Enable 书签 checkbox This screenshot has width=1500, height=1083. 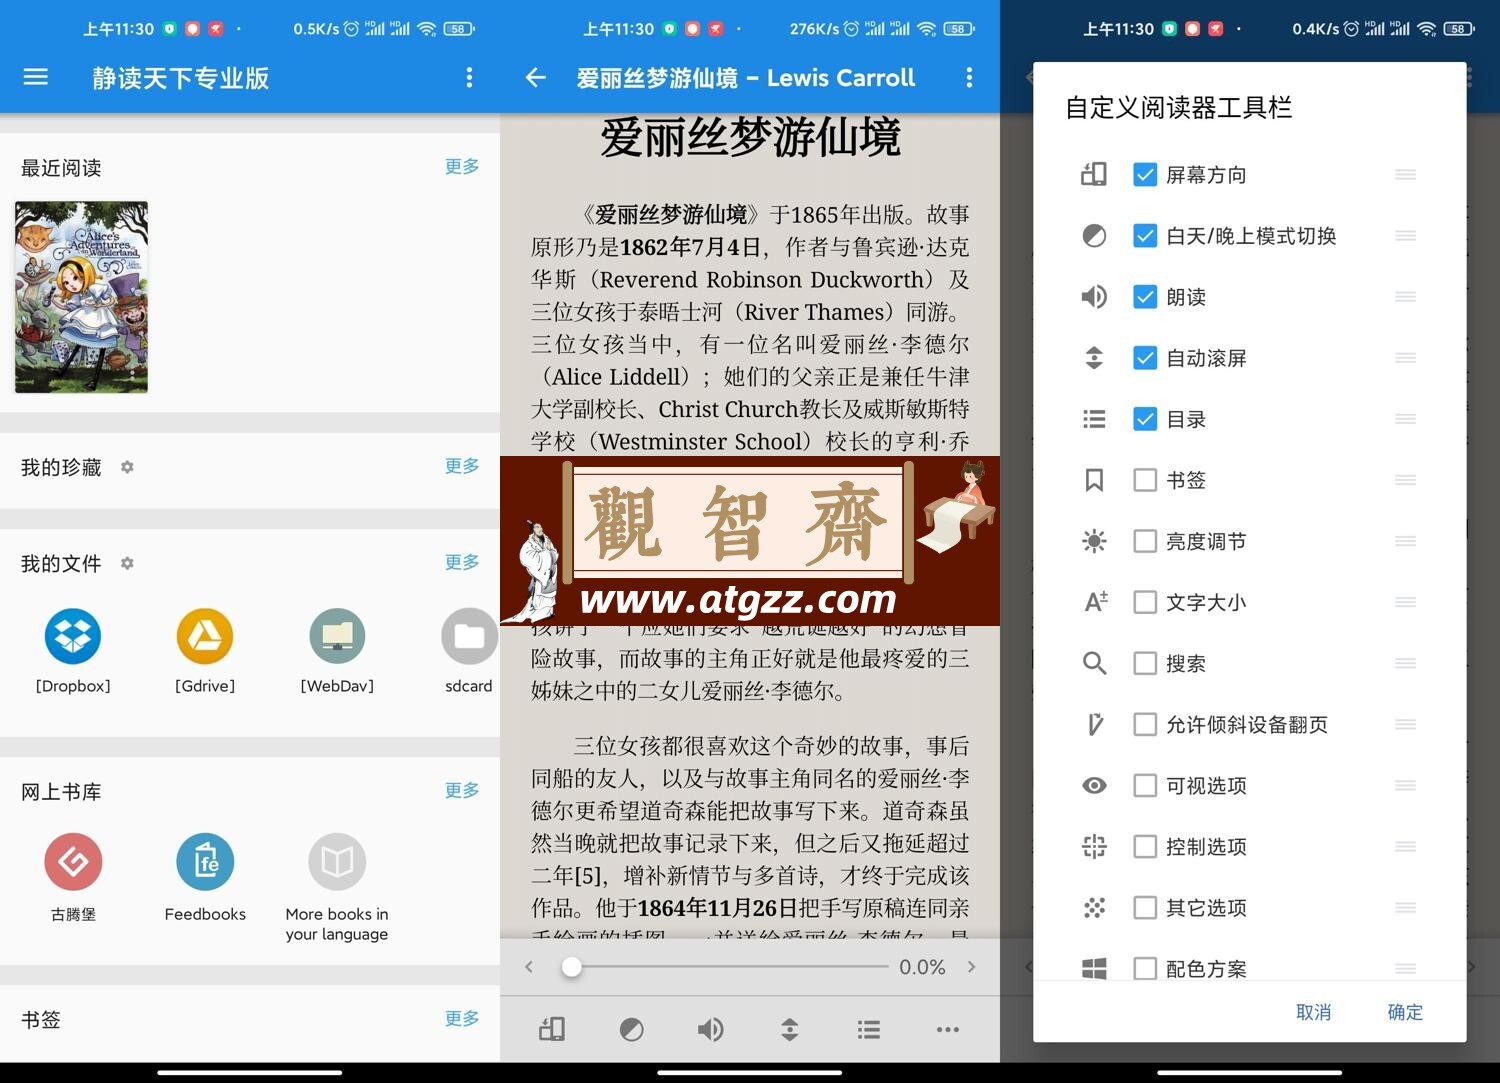coord(1145,480)
